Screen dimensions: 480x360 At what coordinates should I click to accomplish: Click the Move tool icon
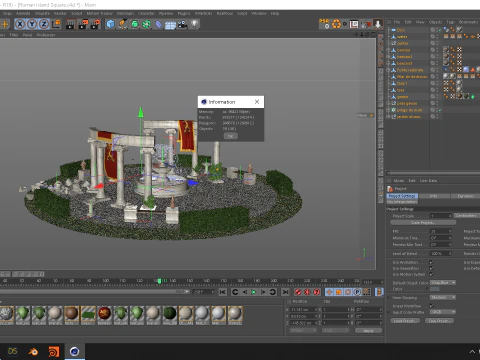pyautogui.click(x=5, y=24)
